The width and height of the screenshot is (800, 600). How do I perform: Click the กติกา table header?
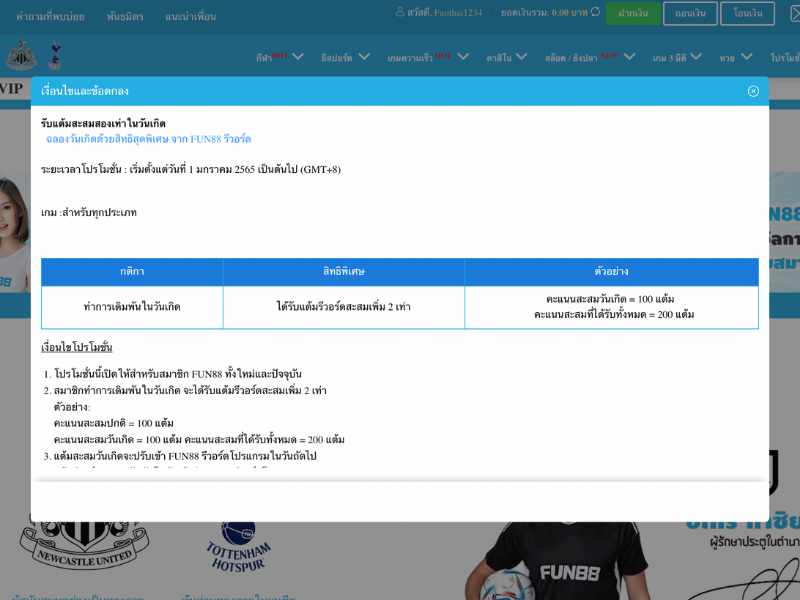click(x=132, y=271)
